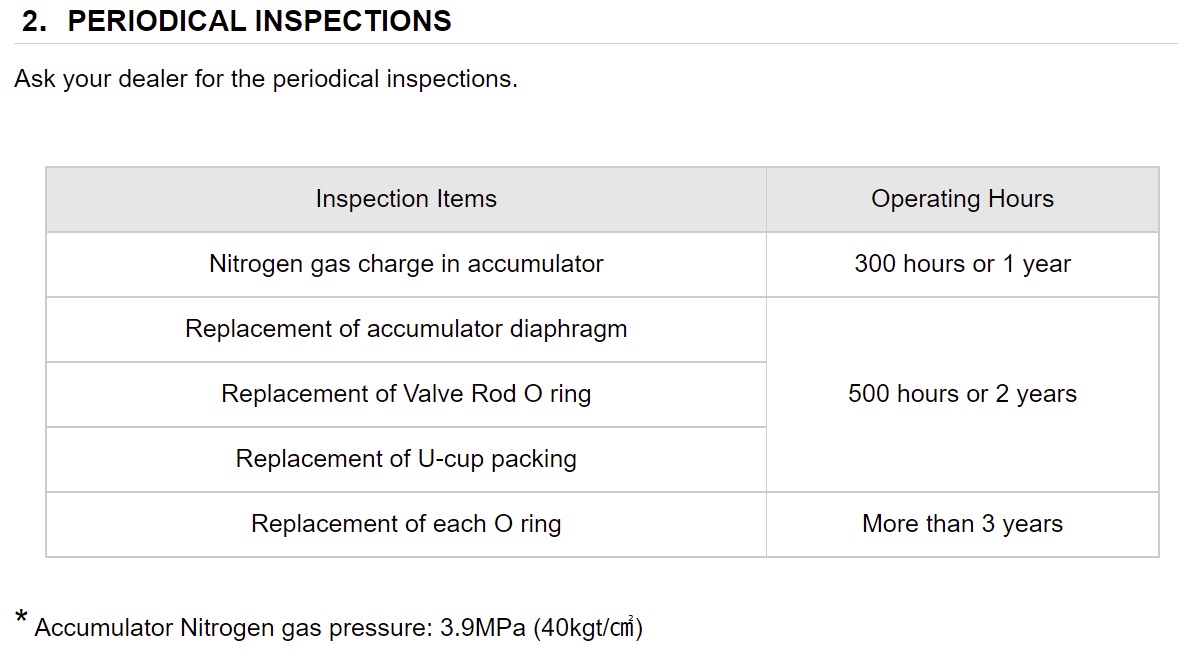
Task: Click the word accumulator in first row
Action: coord(535,264)
